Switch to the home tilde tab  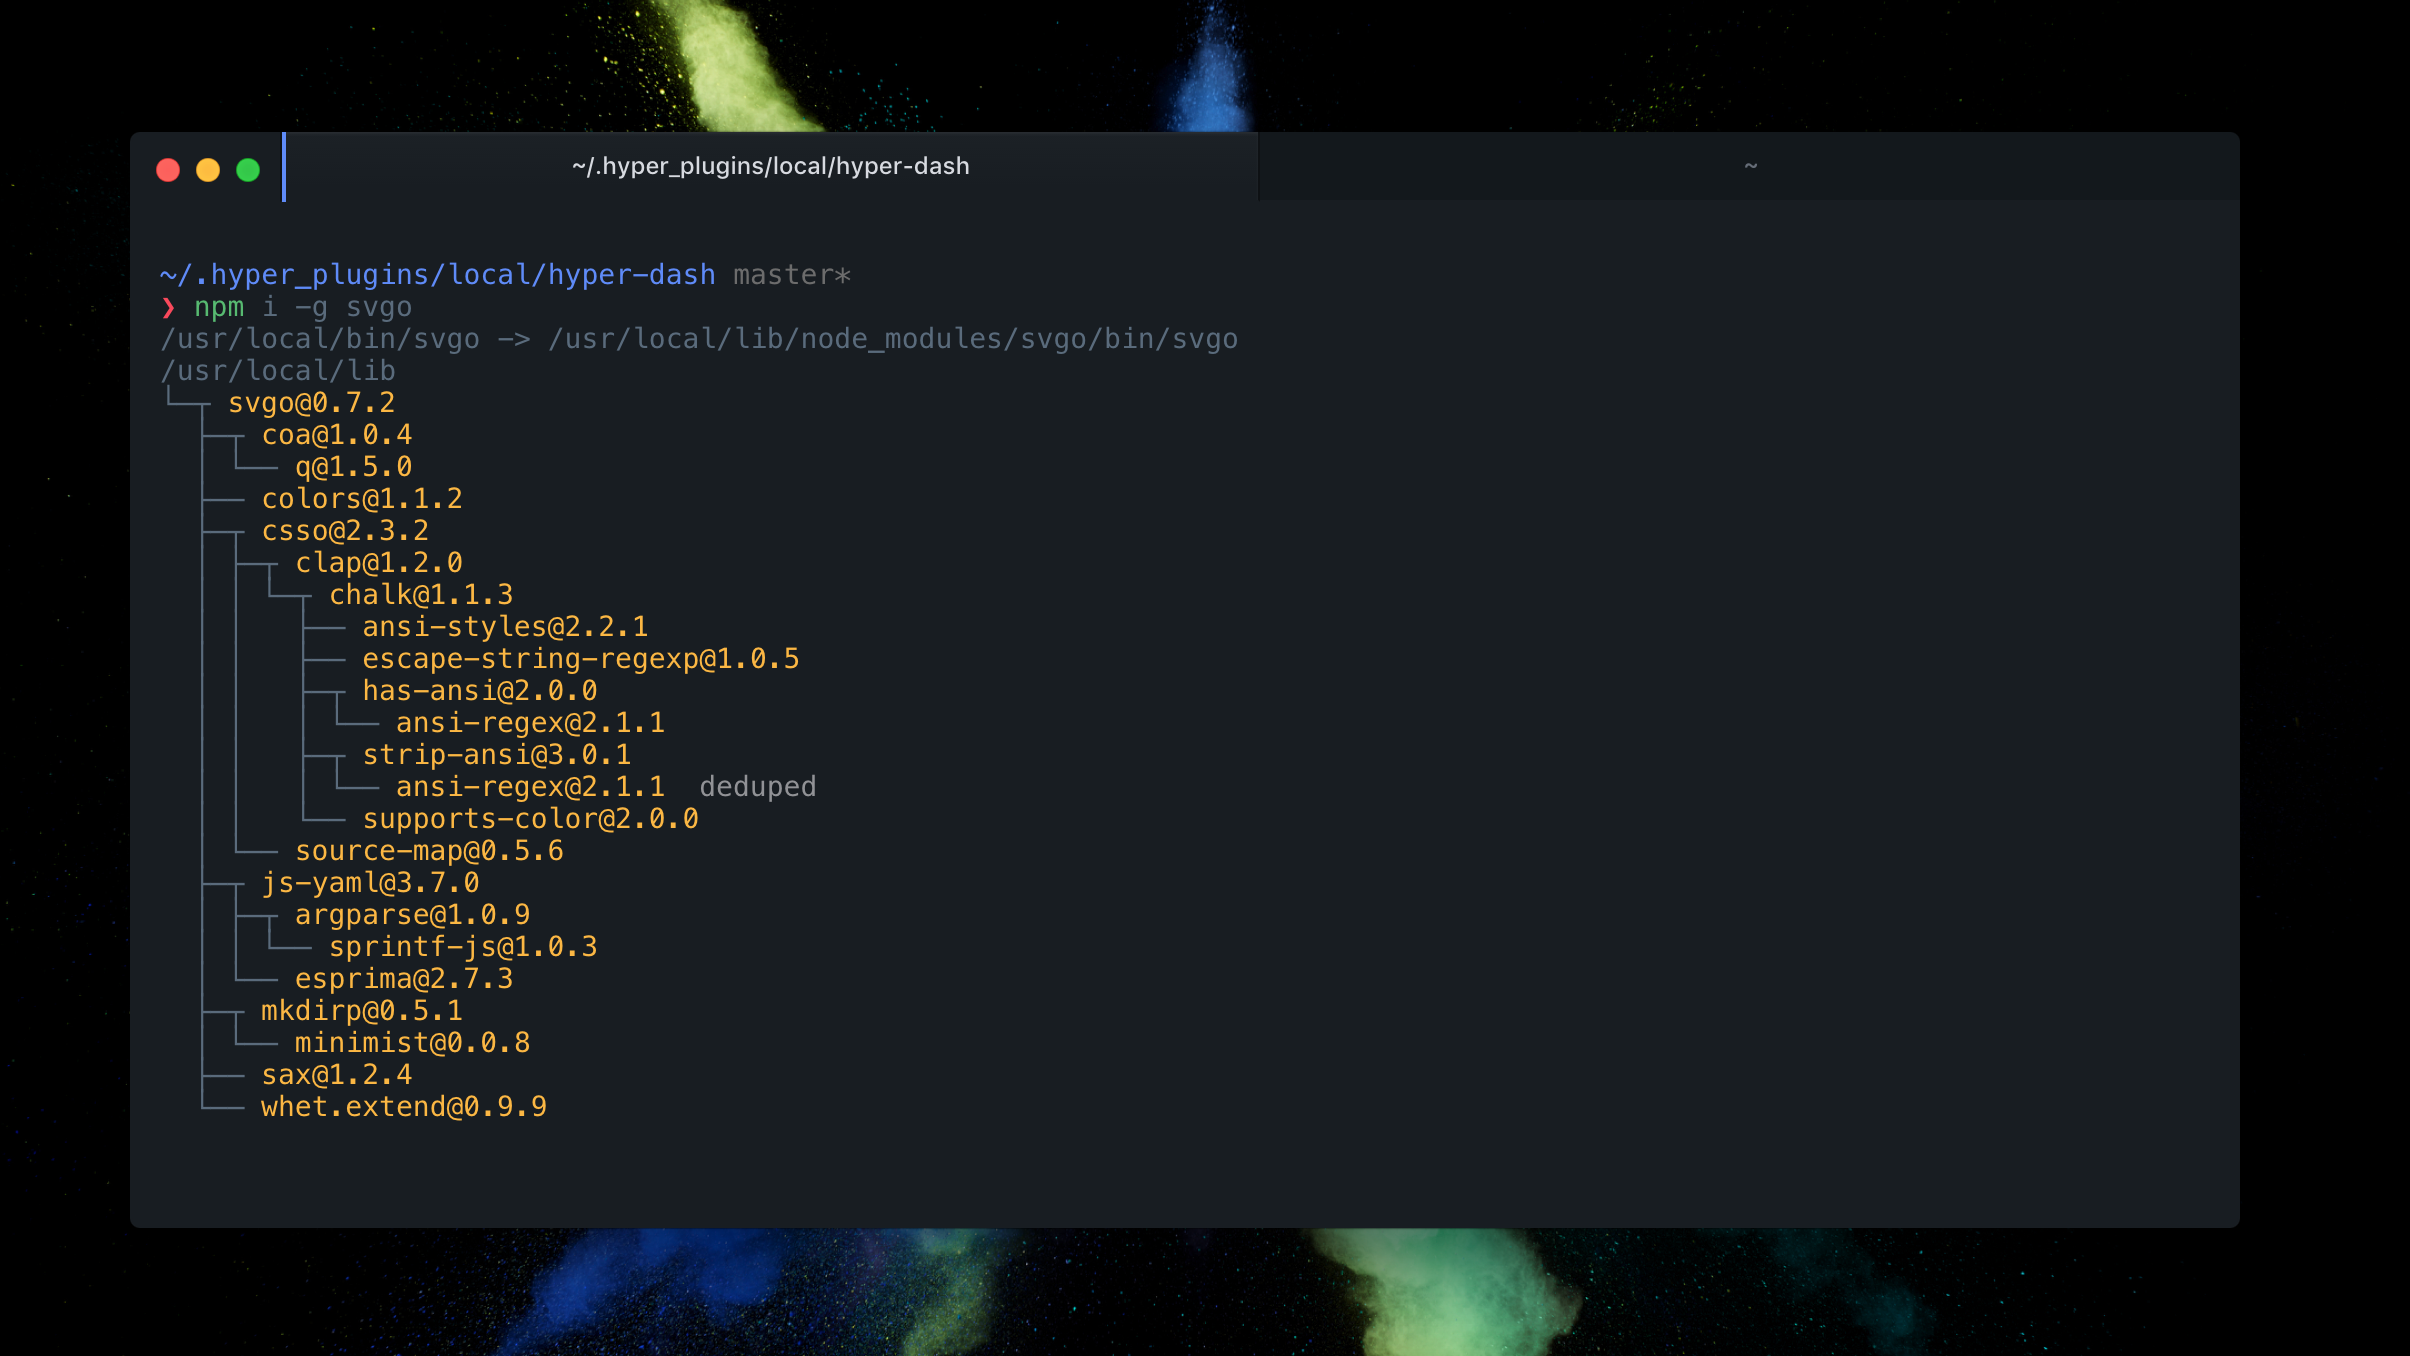click(1750, 166)
